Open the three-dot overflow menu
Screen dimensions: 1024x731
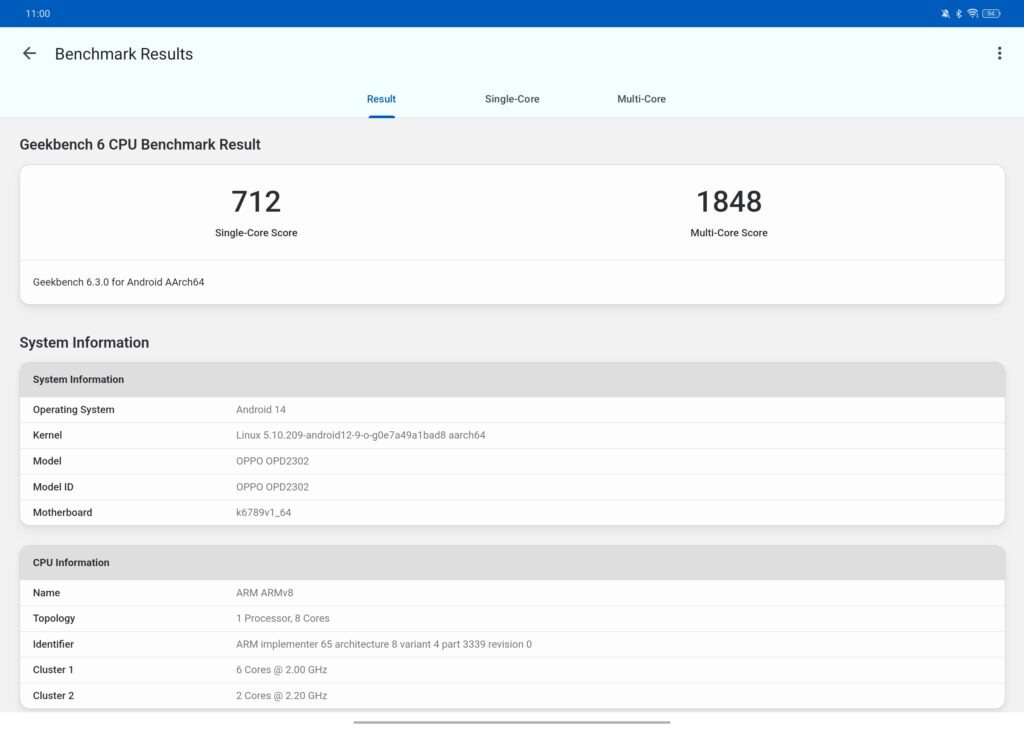click(999, 54)
